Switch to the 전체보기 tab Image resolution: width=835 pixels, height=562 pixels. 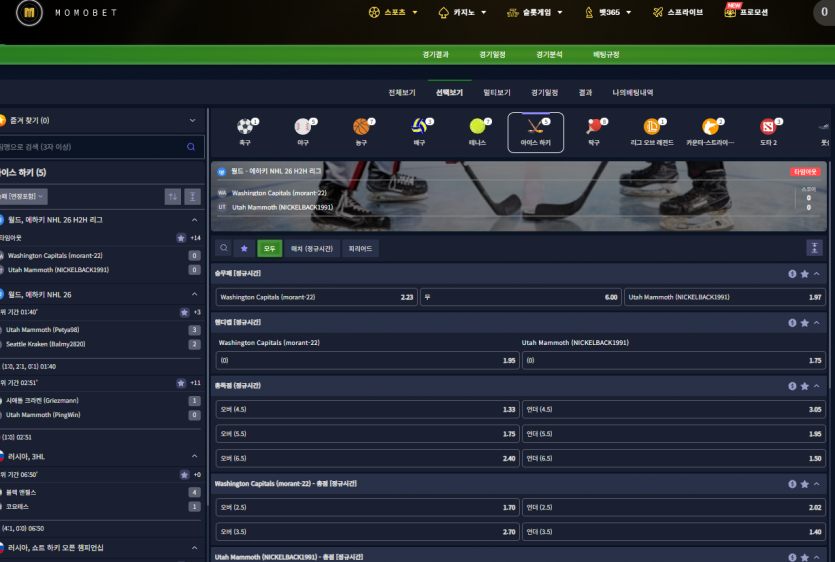tap(402, 93)
